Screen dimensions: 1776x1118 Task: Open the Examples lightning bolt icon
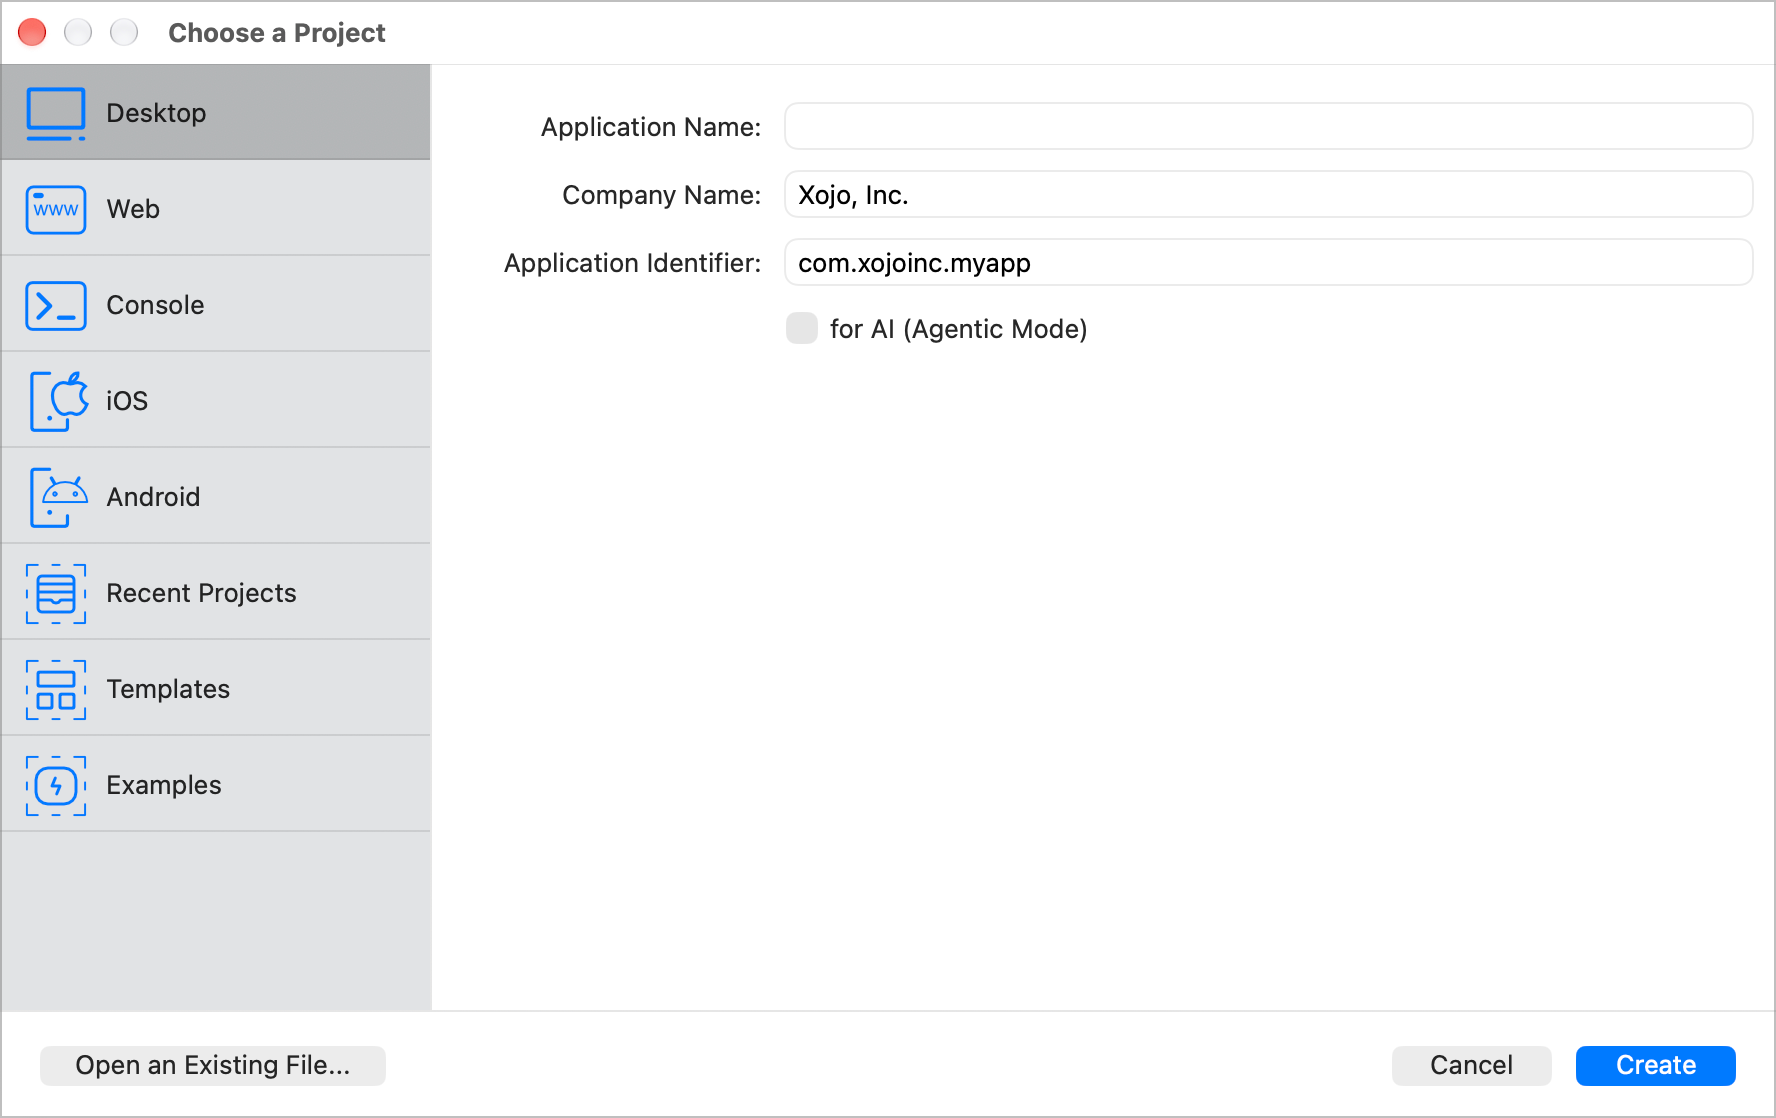56,785
